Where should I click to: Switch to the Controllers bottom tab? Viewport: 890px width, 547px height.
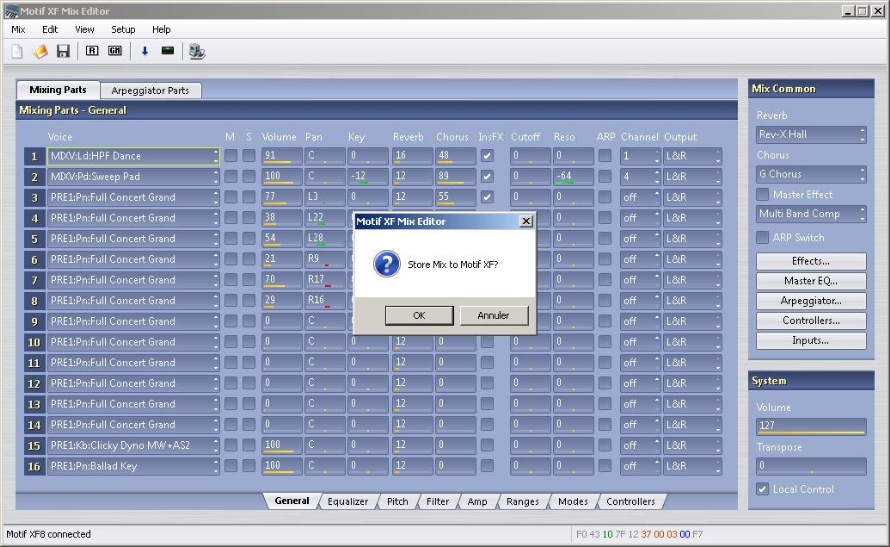point(631,502)
